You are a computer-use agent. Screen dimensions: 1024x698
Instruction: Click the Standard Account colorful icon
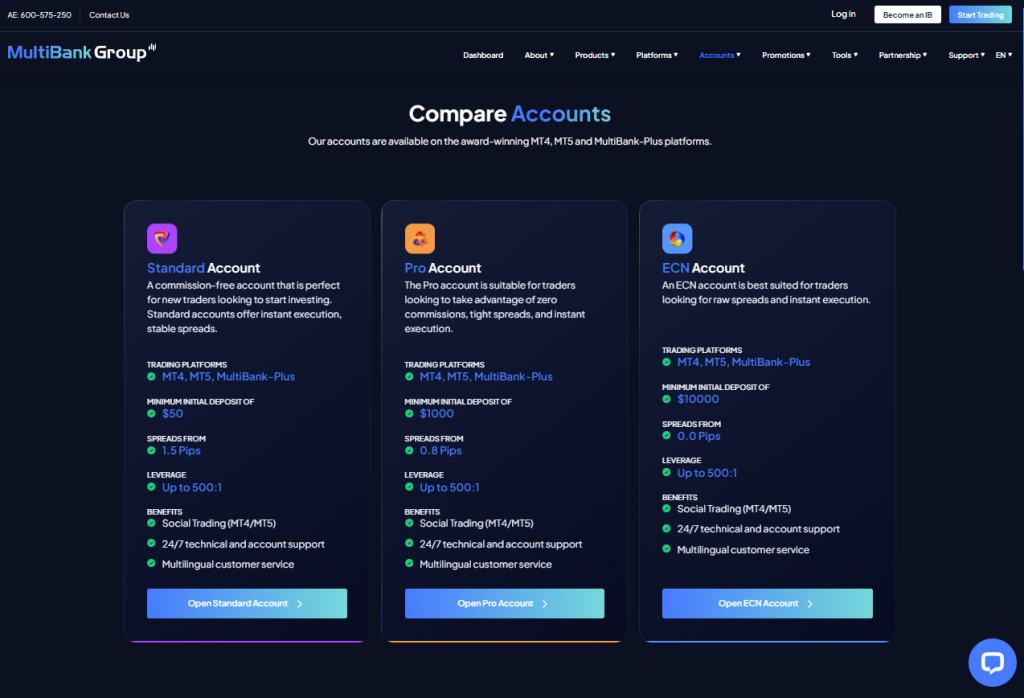(162, 239)
